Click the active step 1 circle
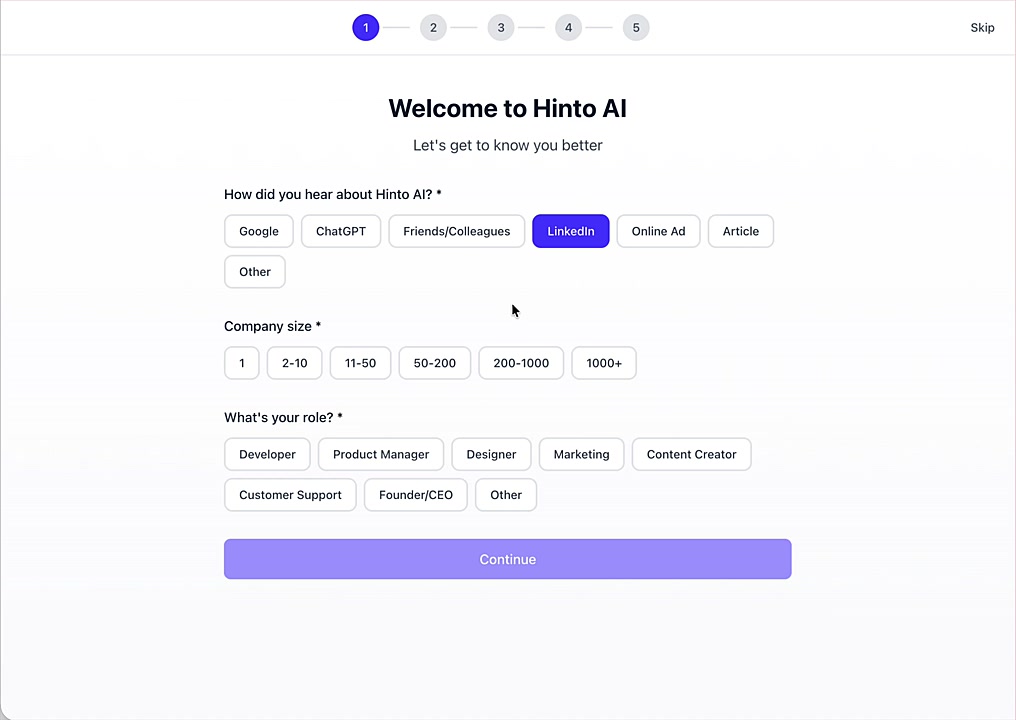This screenshot has width=1016, height=720. pos(365,28)
